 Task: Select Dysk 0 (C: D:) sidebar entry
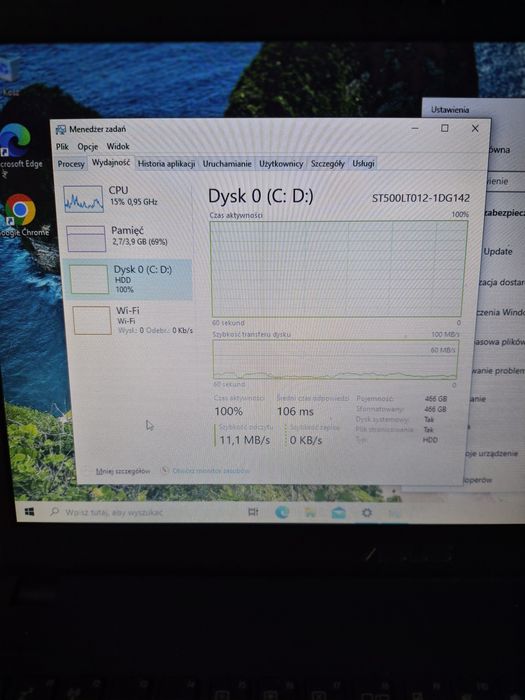[128, 279]
